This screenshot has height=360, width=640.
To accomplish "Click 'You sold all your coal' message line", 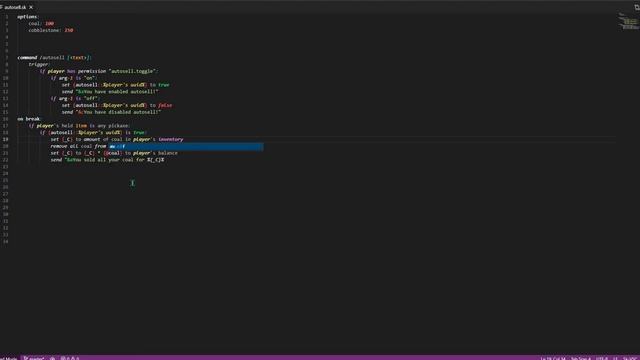I will [x=107, y=160].
